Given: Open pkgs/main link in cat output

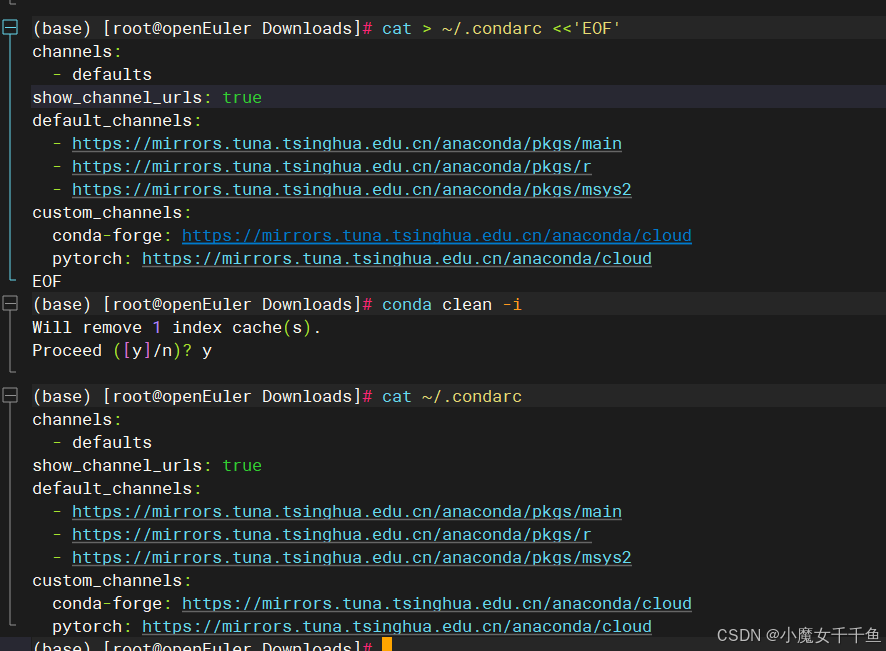Looking at the screenshot, I should tap(347, 511).
